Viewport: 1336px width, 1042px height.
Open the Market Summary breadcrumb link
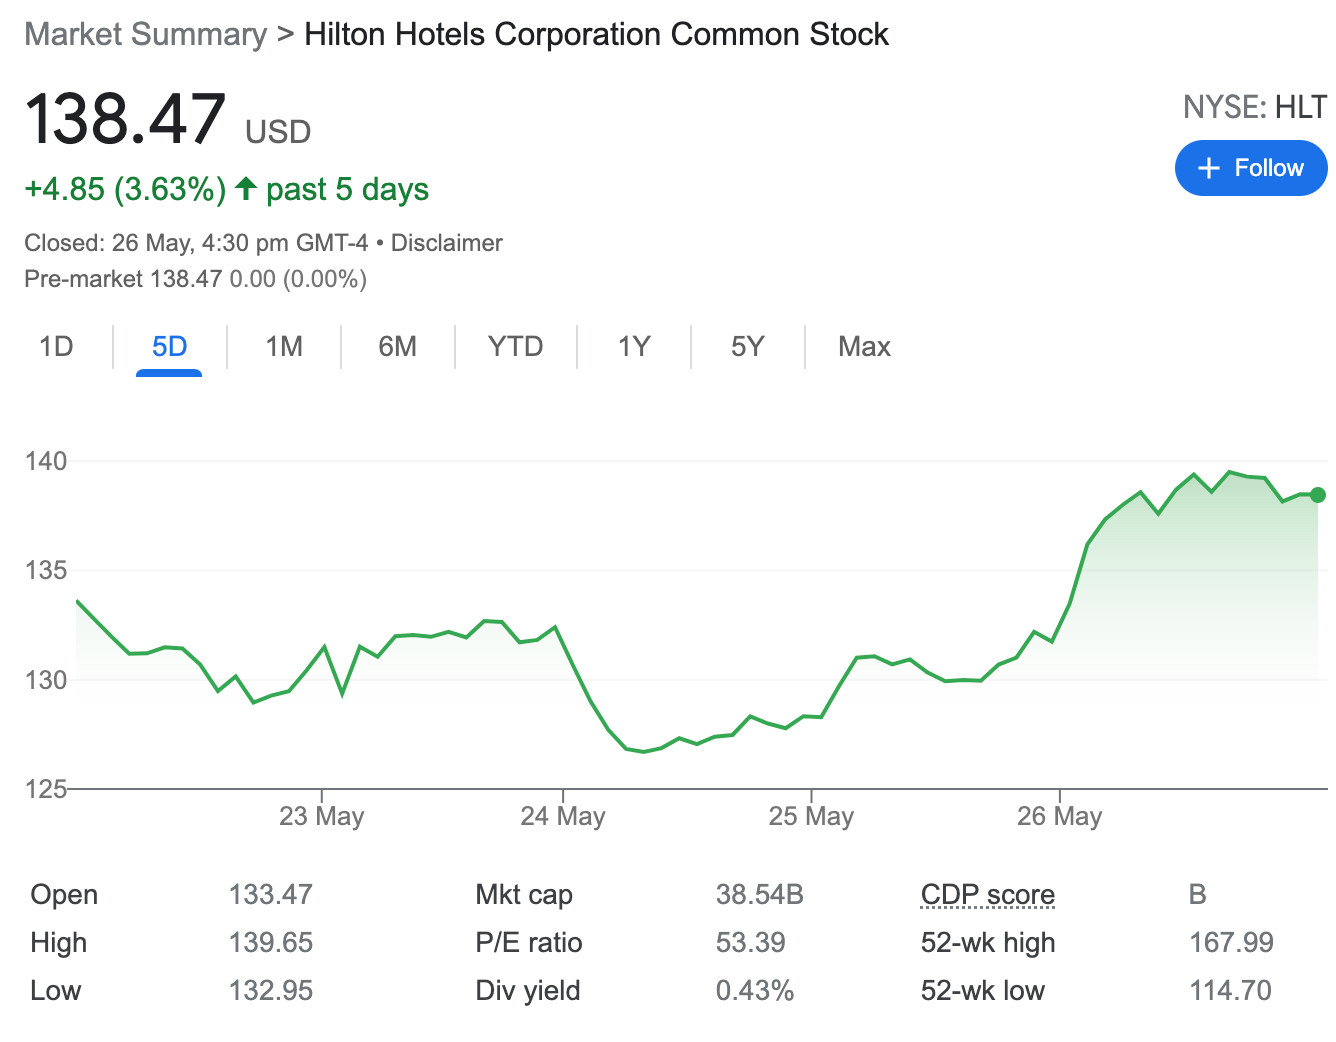click(146, 34)
